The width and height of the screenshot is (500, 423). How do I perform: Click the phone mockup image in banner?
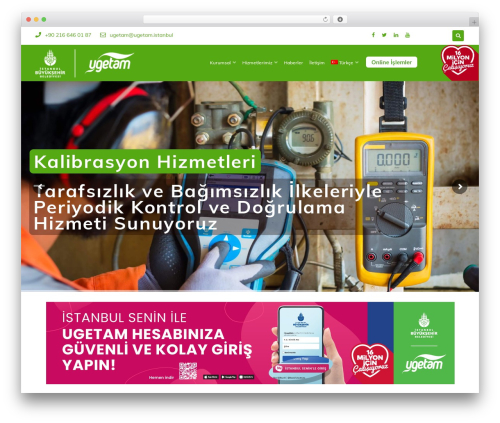302,344
